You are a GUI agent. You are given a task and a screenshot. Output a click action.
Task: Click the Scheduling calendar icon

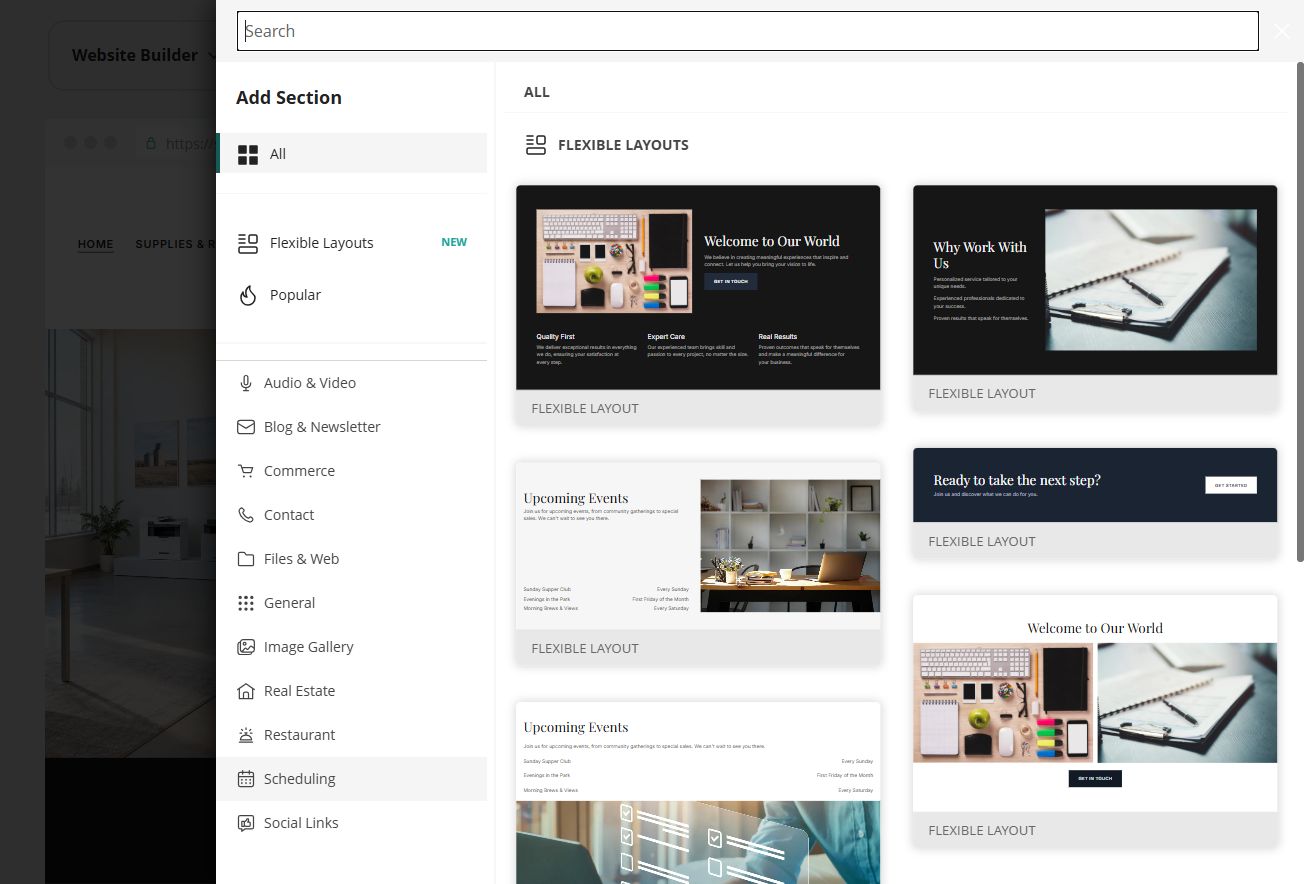(246, 779)
